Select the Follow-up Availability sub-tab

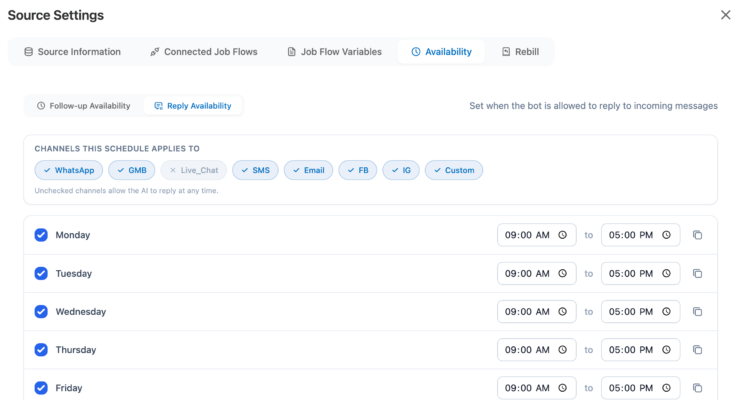click(x=83, y=106)
